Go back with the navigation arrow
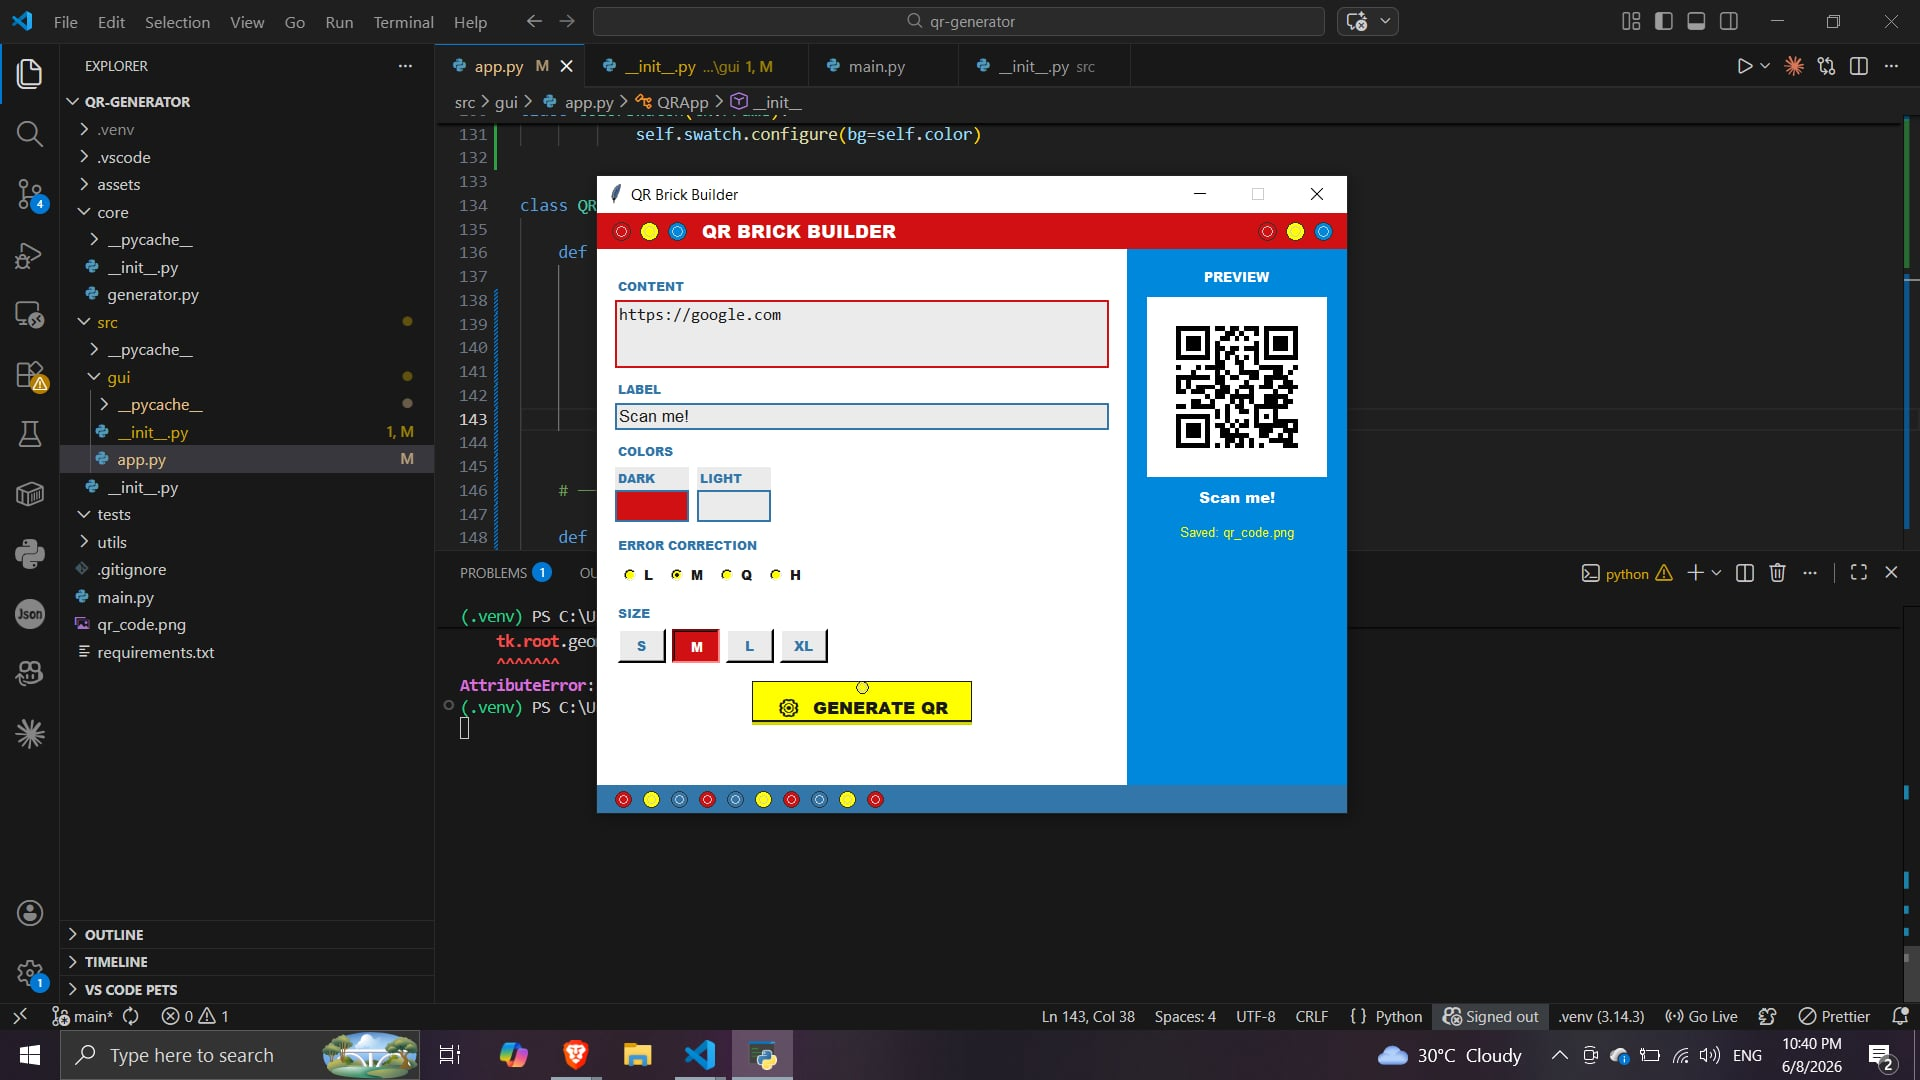The width and height of the screenshot is (1920, 1080). click(534, 21)
